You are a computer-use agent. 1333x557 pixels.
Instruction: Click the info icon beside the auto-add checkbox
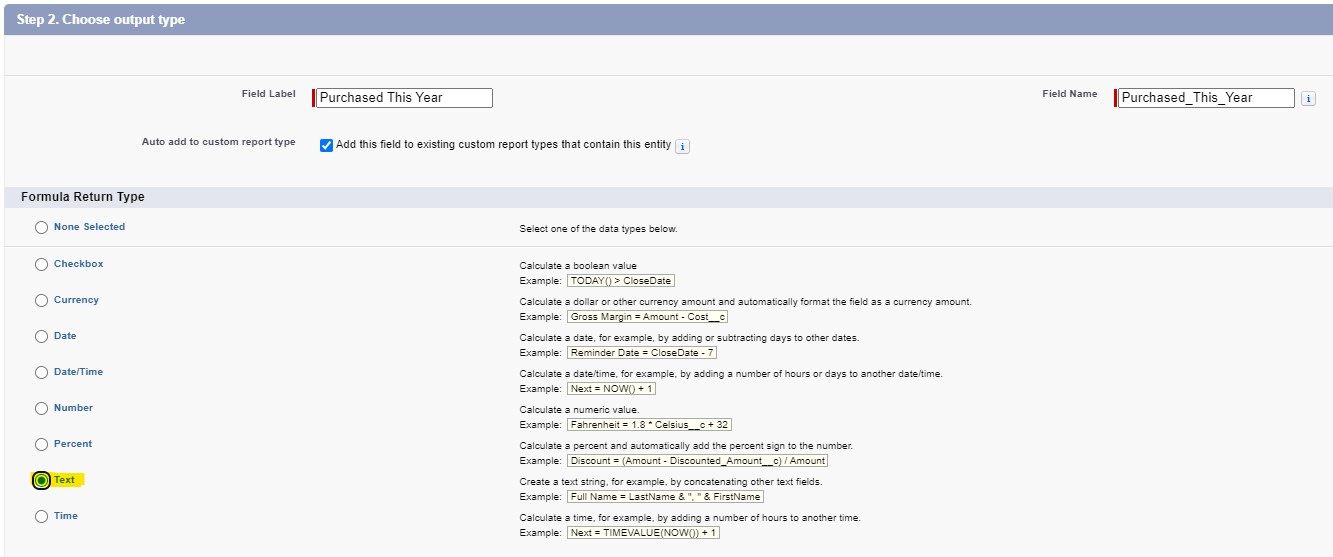tap(682, 146)
